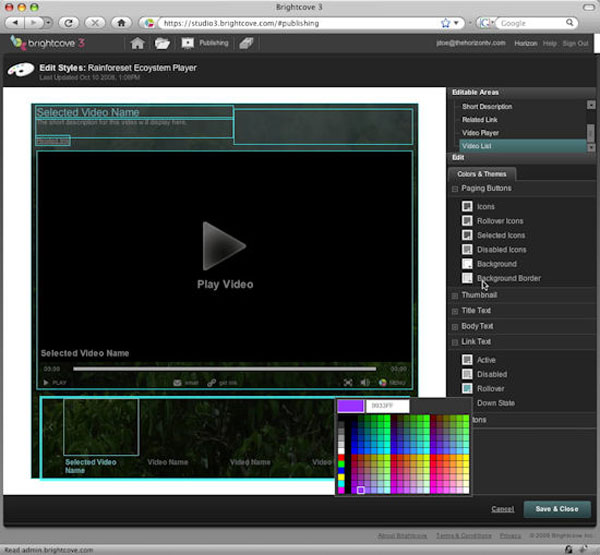This screenshot has height=555, width=600.
Task: Collapse the Paging Buttons section
Action: pos(455,189)
